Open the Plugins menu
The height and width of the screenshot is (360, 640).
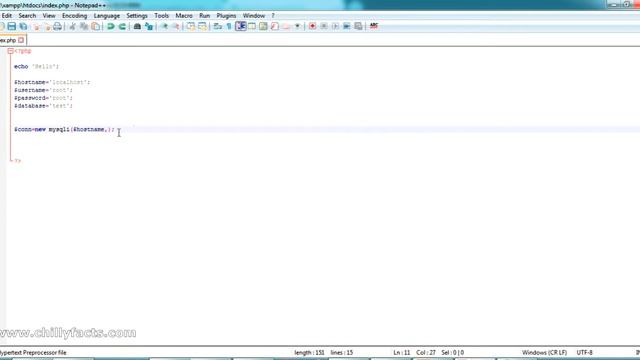pos(226,16)
